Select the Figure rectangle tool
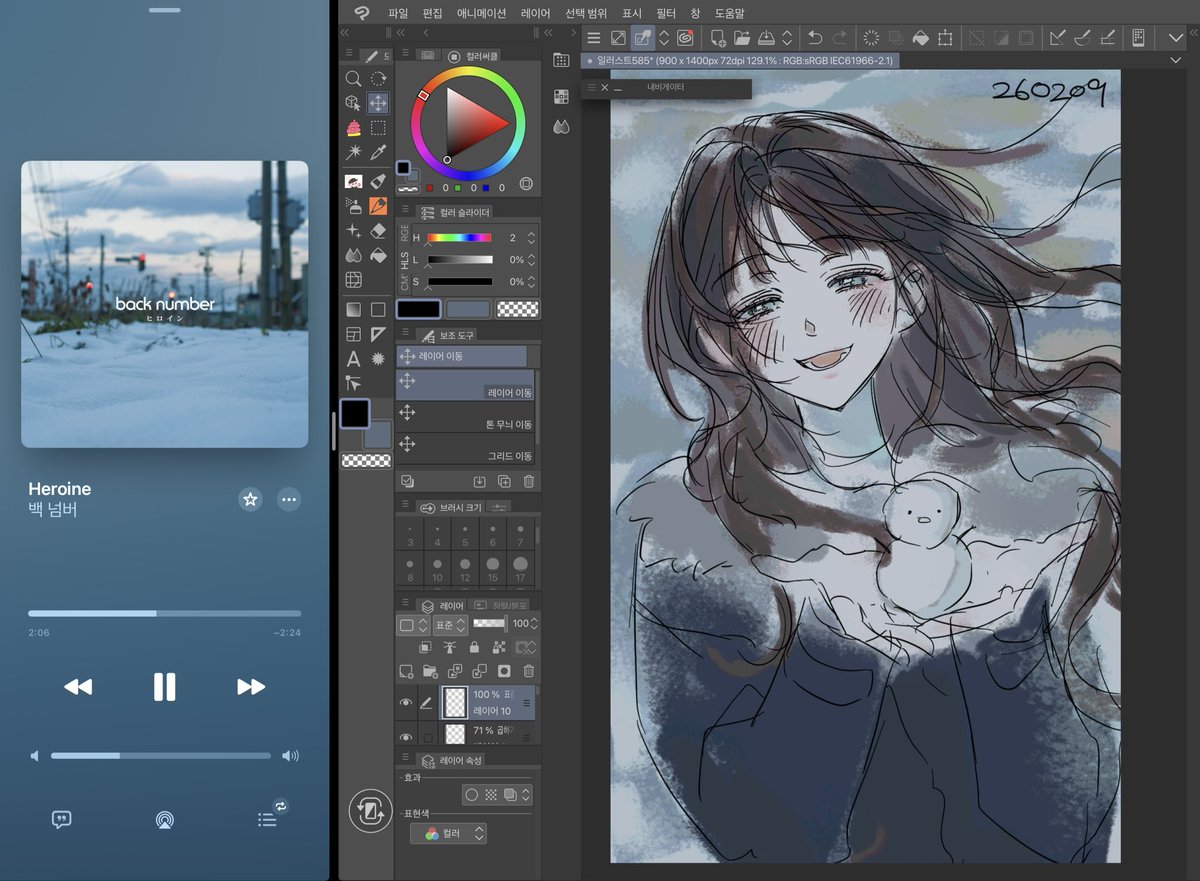 point(378,309)
